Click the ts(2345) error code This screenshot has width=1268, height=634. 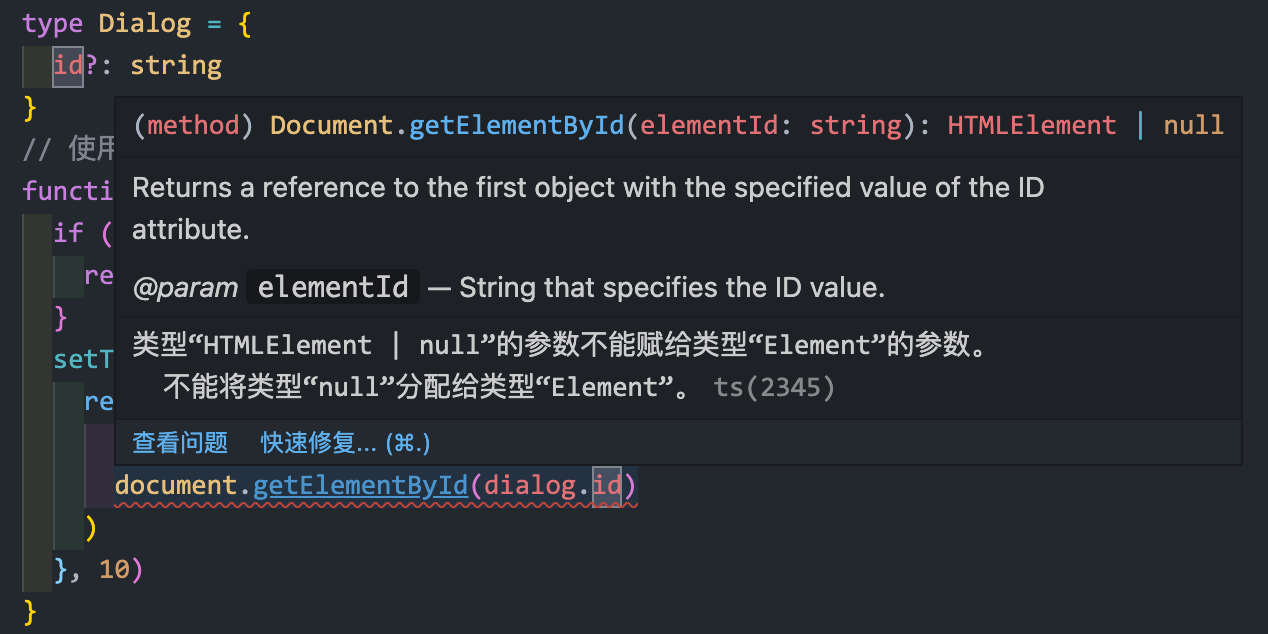(x=774, y=387)
